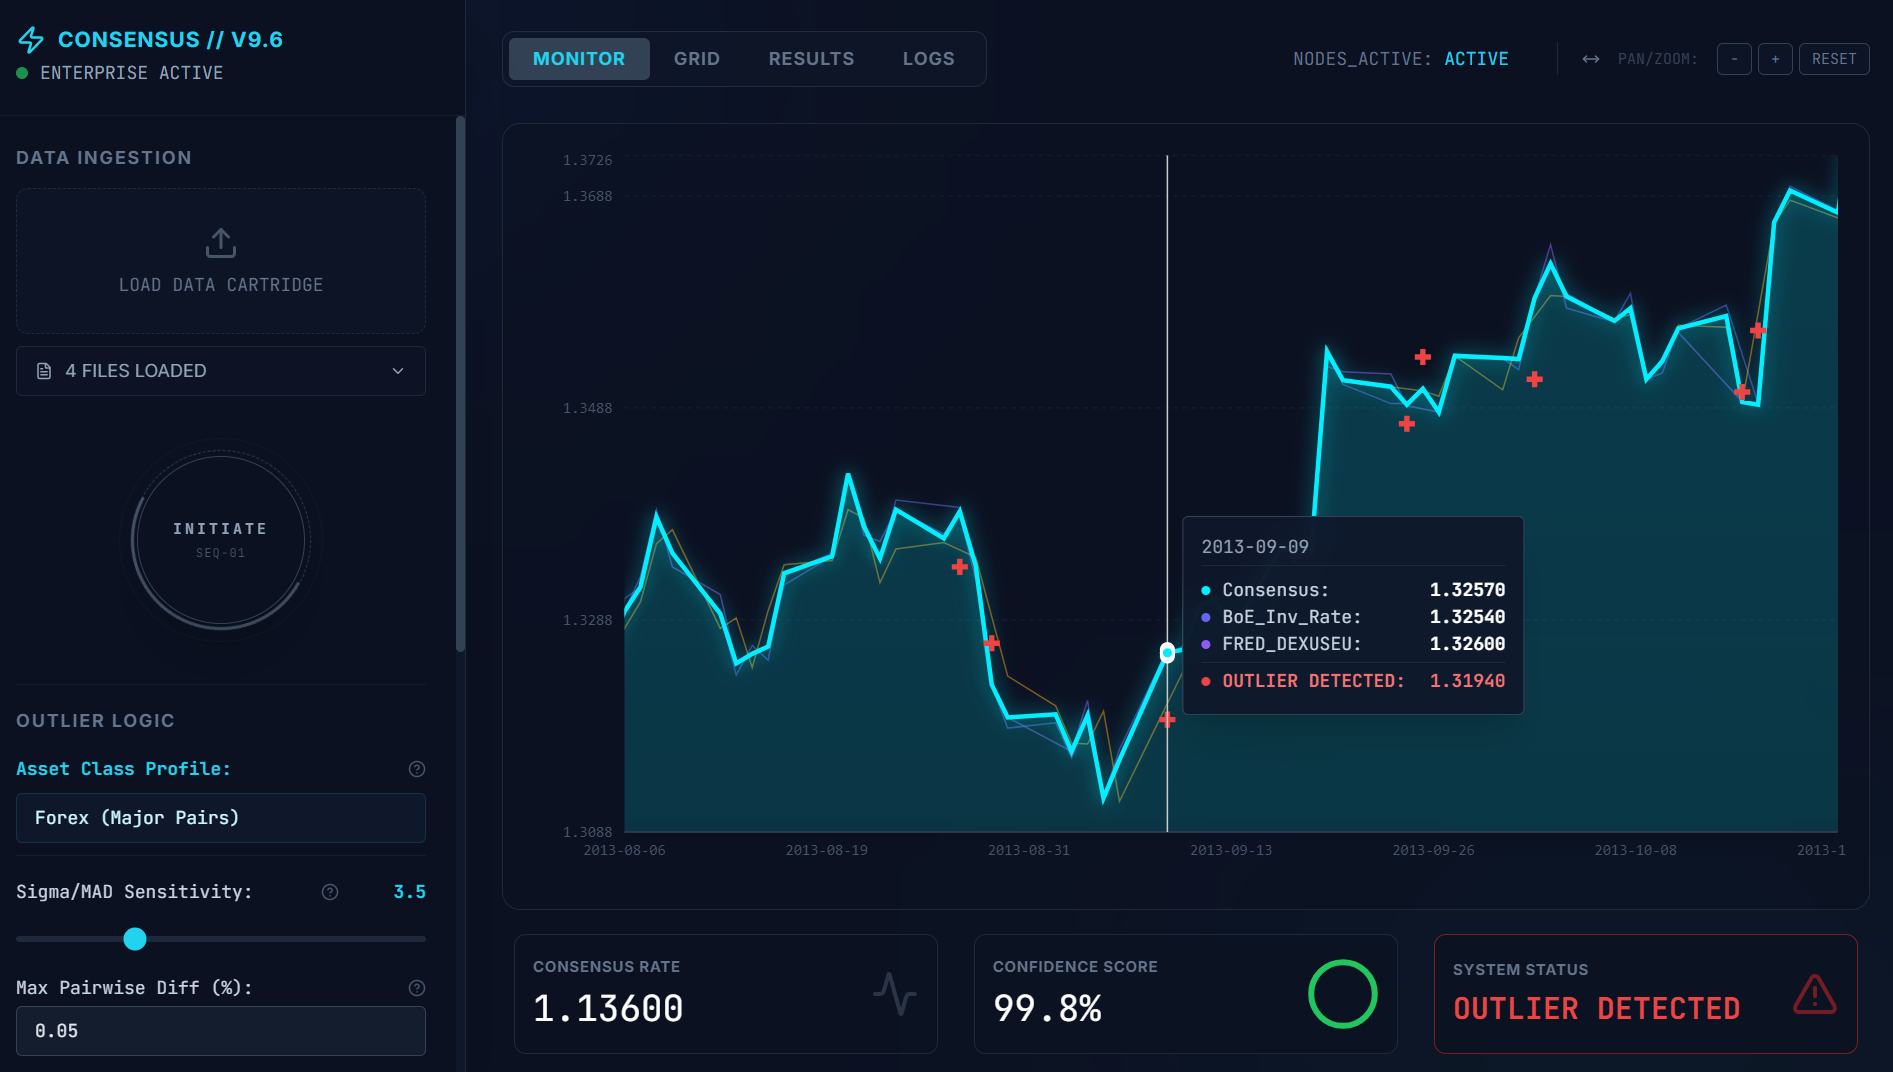Click the pan arrows icon beside PAN/ZOOM
This screenshot has height=1072, width=1893.
pos(1590,59)
